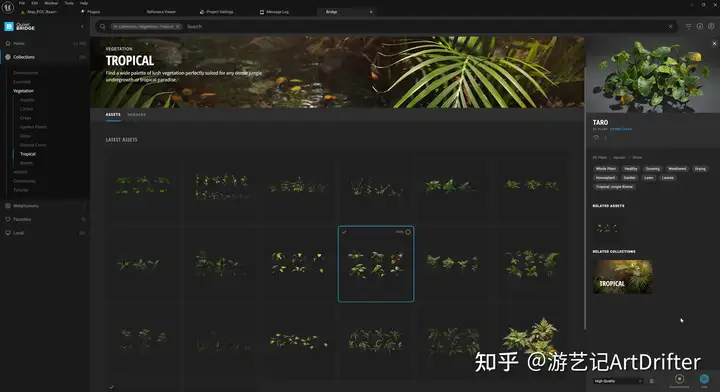
Task: Open the Edit menu
Action: (x=34, y=3)
